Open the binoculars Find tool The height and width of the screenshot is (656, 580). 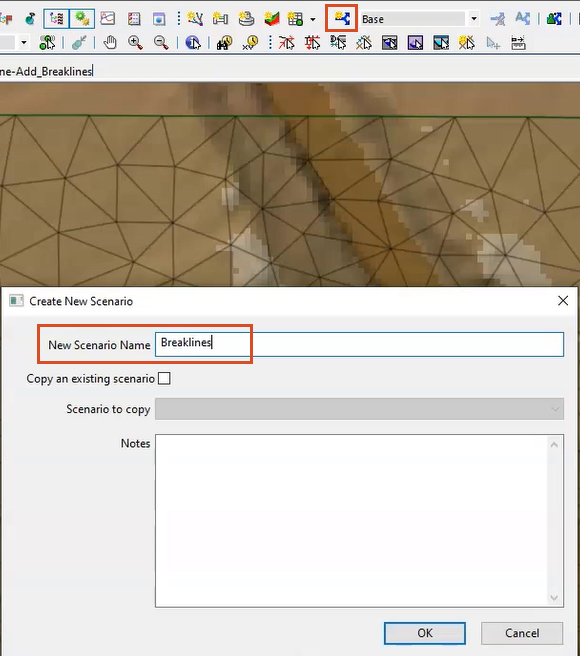click(x=224, y=43)
